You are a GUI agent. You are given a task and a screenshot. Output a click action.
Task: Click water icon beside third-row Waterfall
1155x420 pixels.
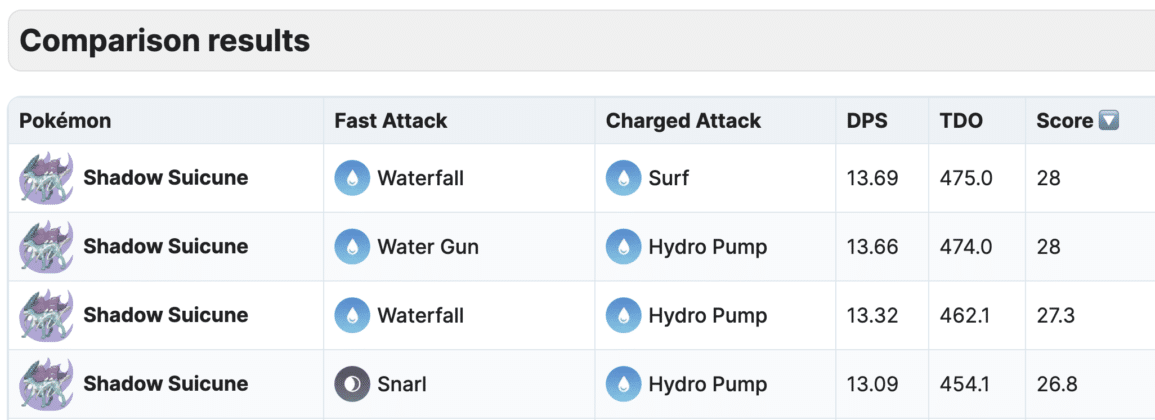[x=352, y=316]
